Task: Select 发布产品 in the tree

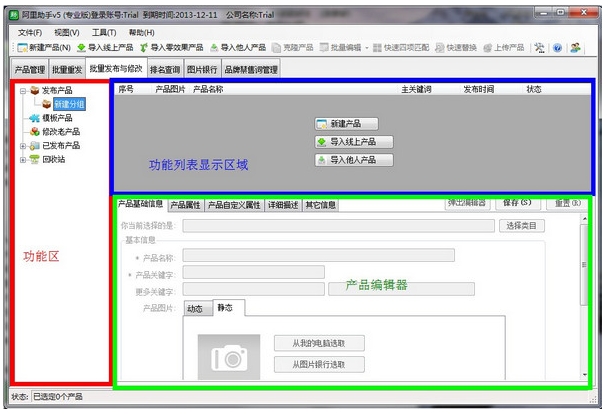Action: coord(57,90)
